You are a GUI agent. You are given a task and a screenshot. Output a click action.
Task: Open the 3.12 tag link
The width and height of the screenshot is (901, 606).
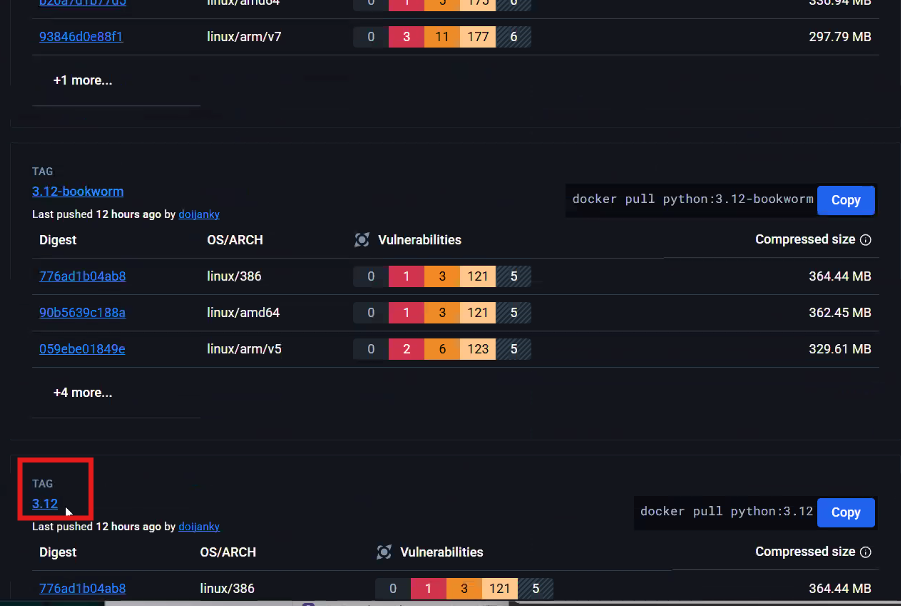click(x=45, y=504)
